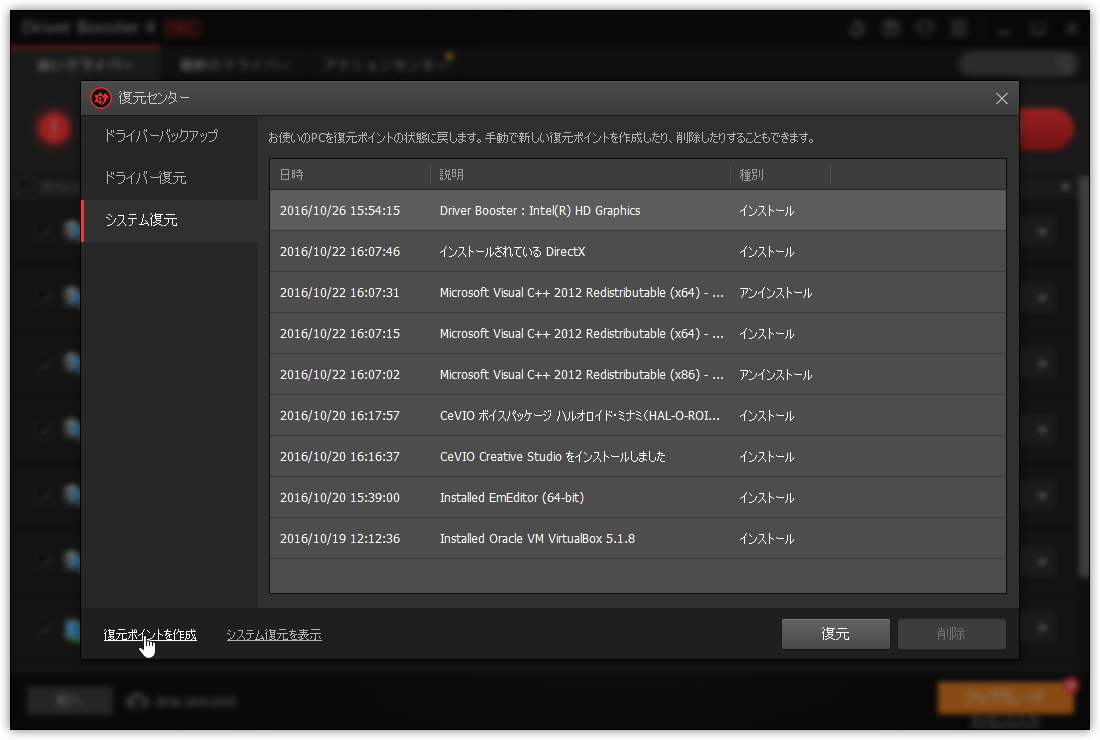Image resolution: width=1100 pixels, height=740 pixels.
Task: Click アンインストール type in 16:07:02 row
Action: click(775, 375)
